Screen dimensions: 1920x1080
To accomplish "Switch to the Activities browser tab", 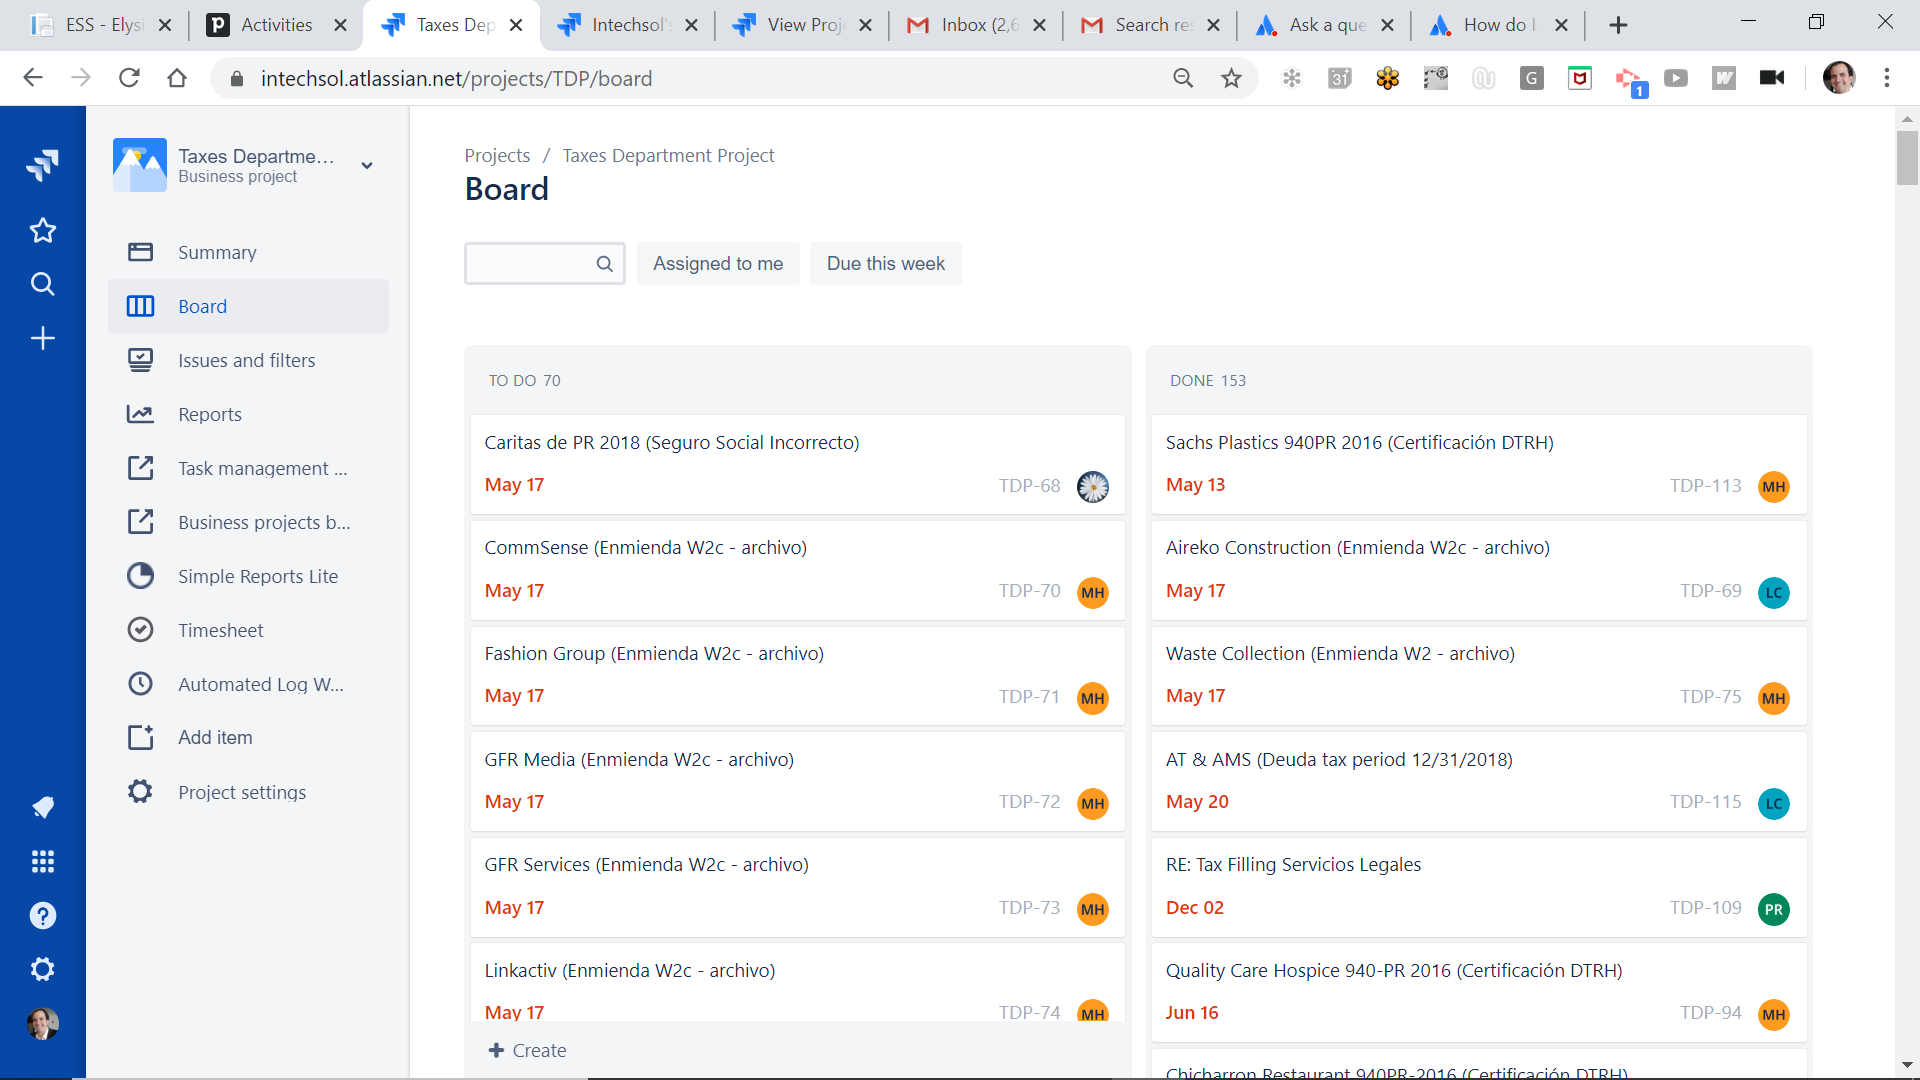I will [276, 25].
